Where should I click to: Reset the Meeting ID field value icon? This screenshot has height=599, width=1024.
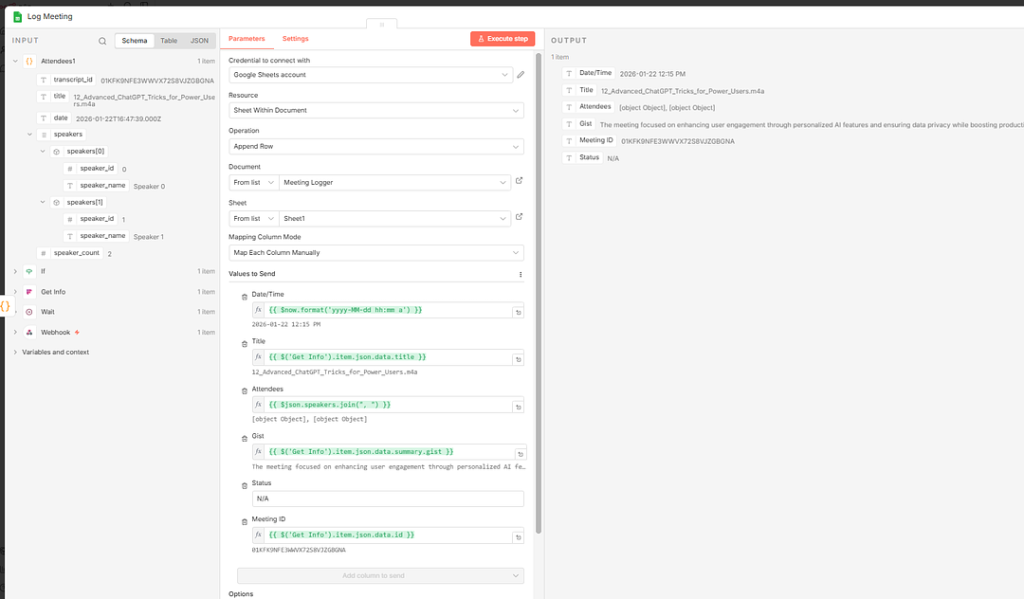pos(519,537)
